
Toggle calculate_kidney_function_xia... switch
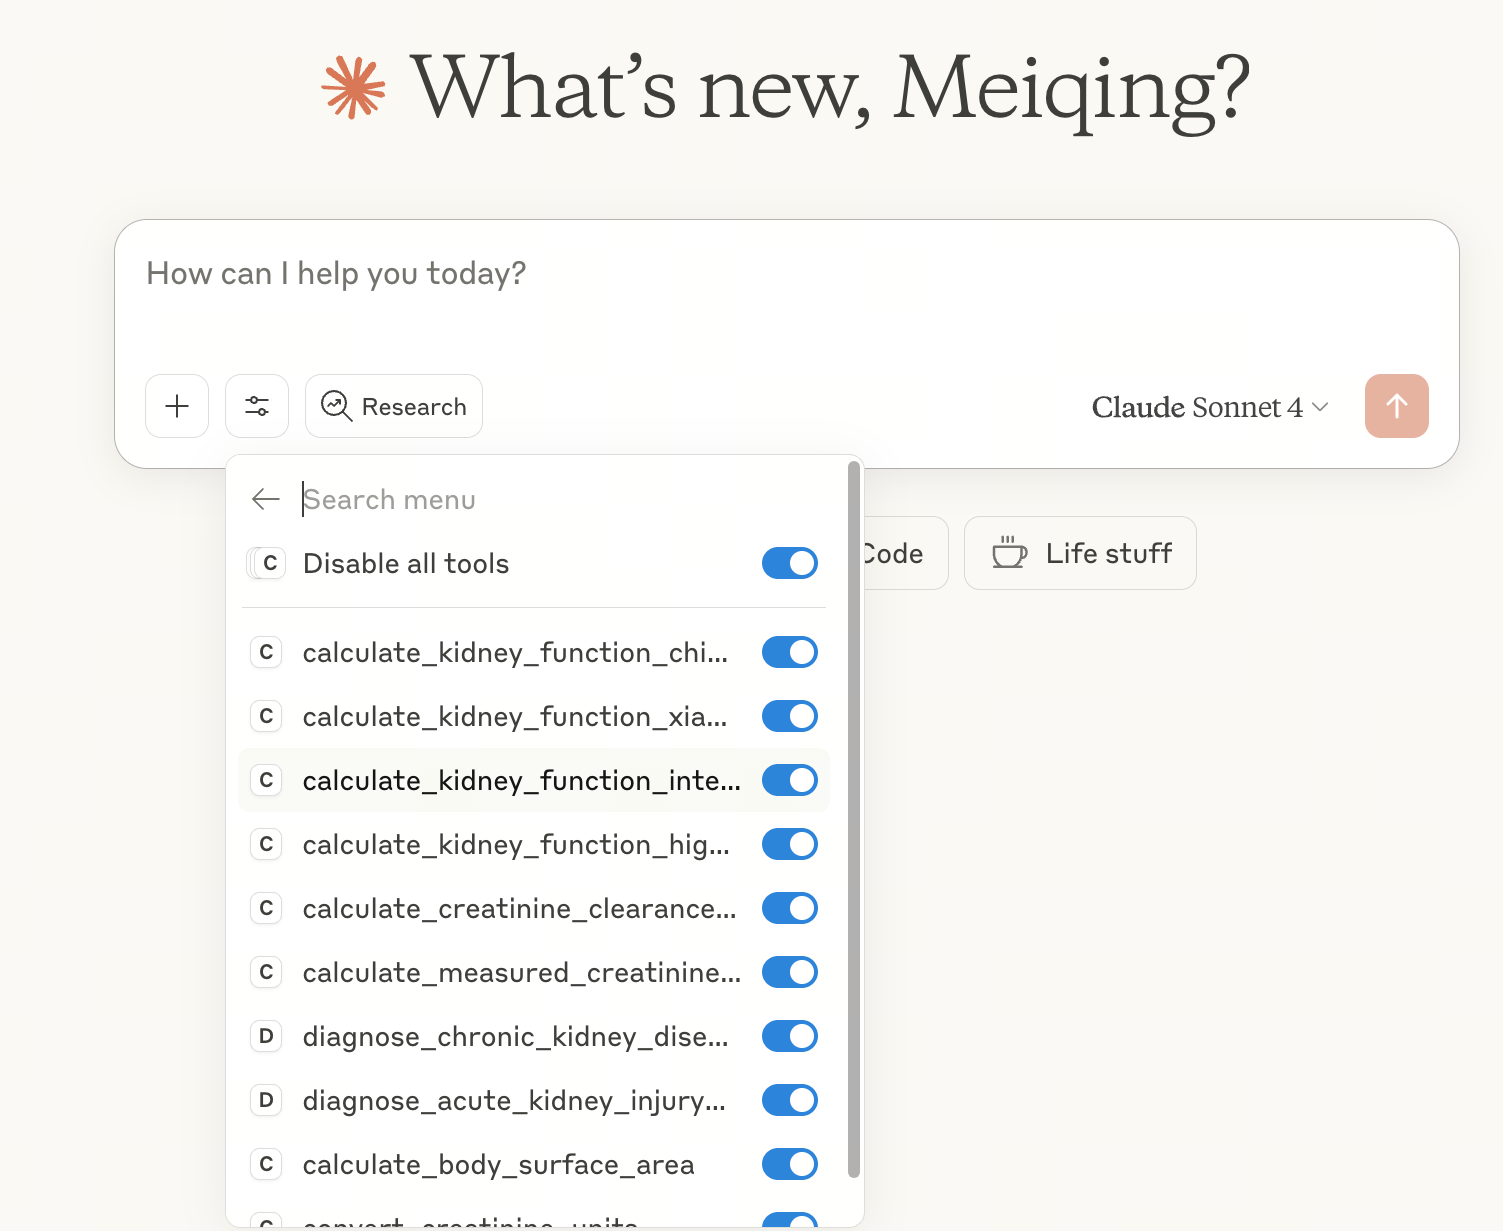pyautogui.click(x=790, y=716)
